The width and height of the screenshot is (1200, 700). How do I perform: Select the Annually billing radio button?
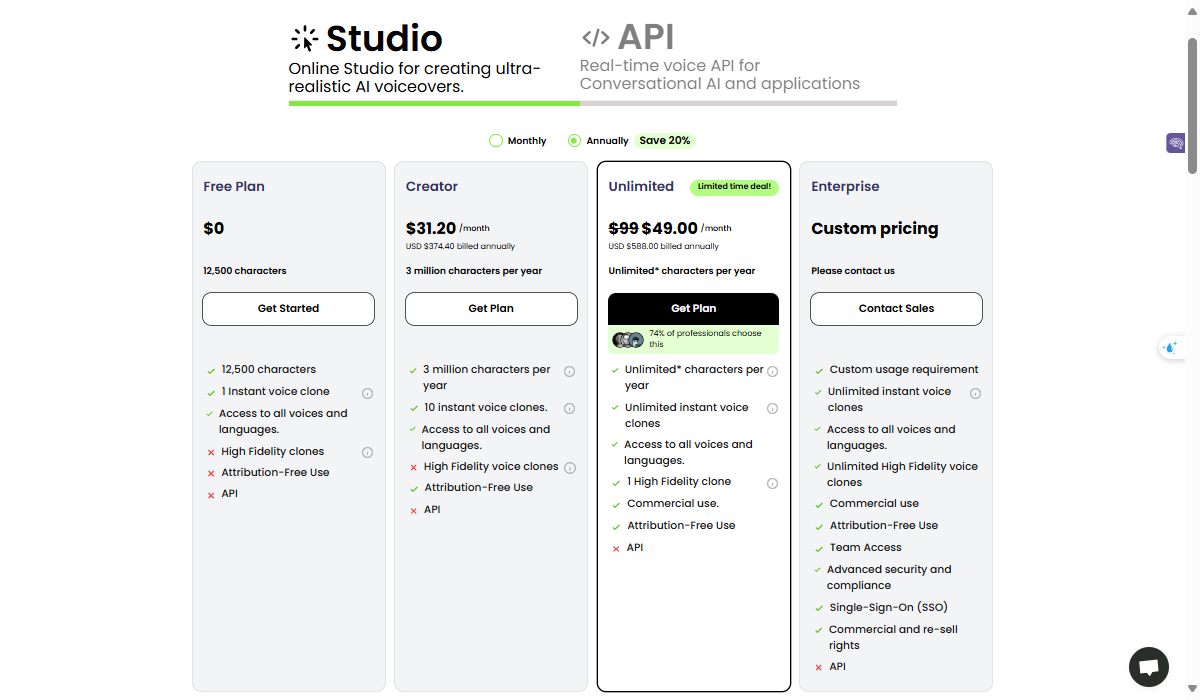pos(574,141)
